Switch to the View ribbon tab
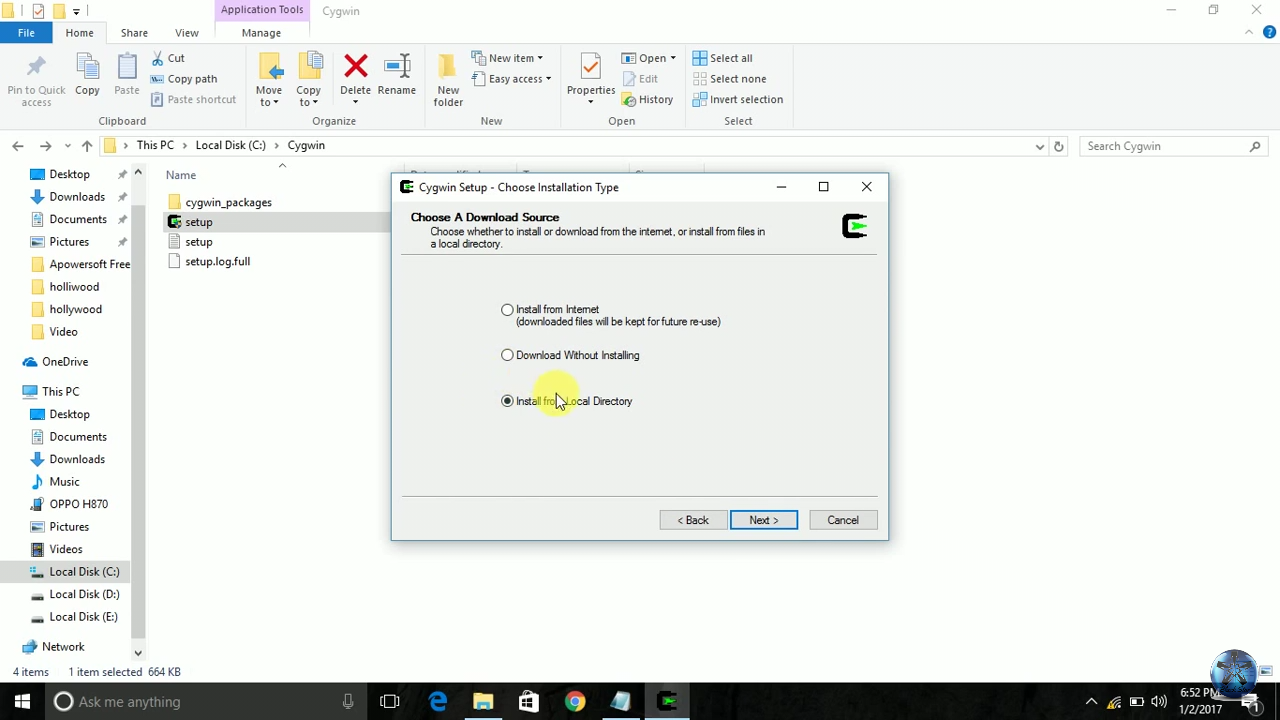This screenshot has width=1280, height=720. point(187,33)
